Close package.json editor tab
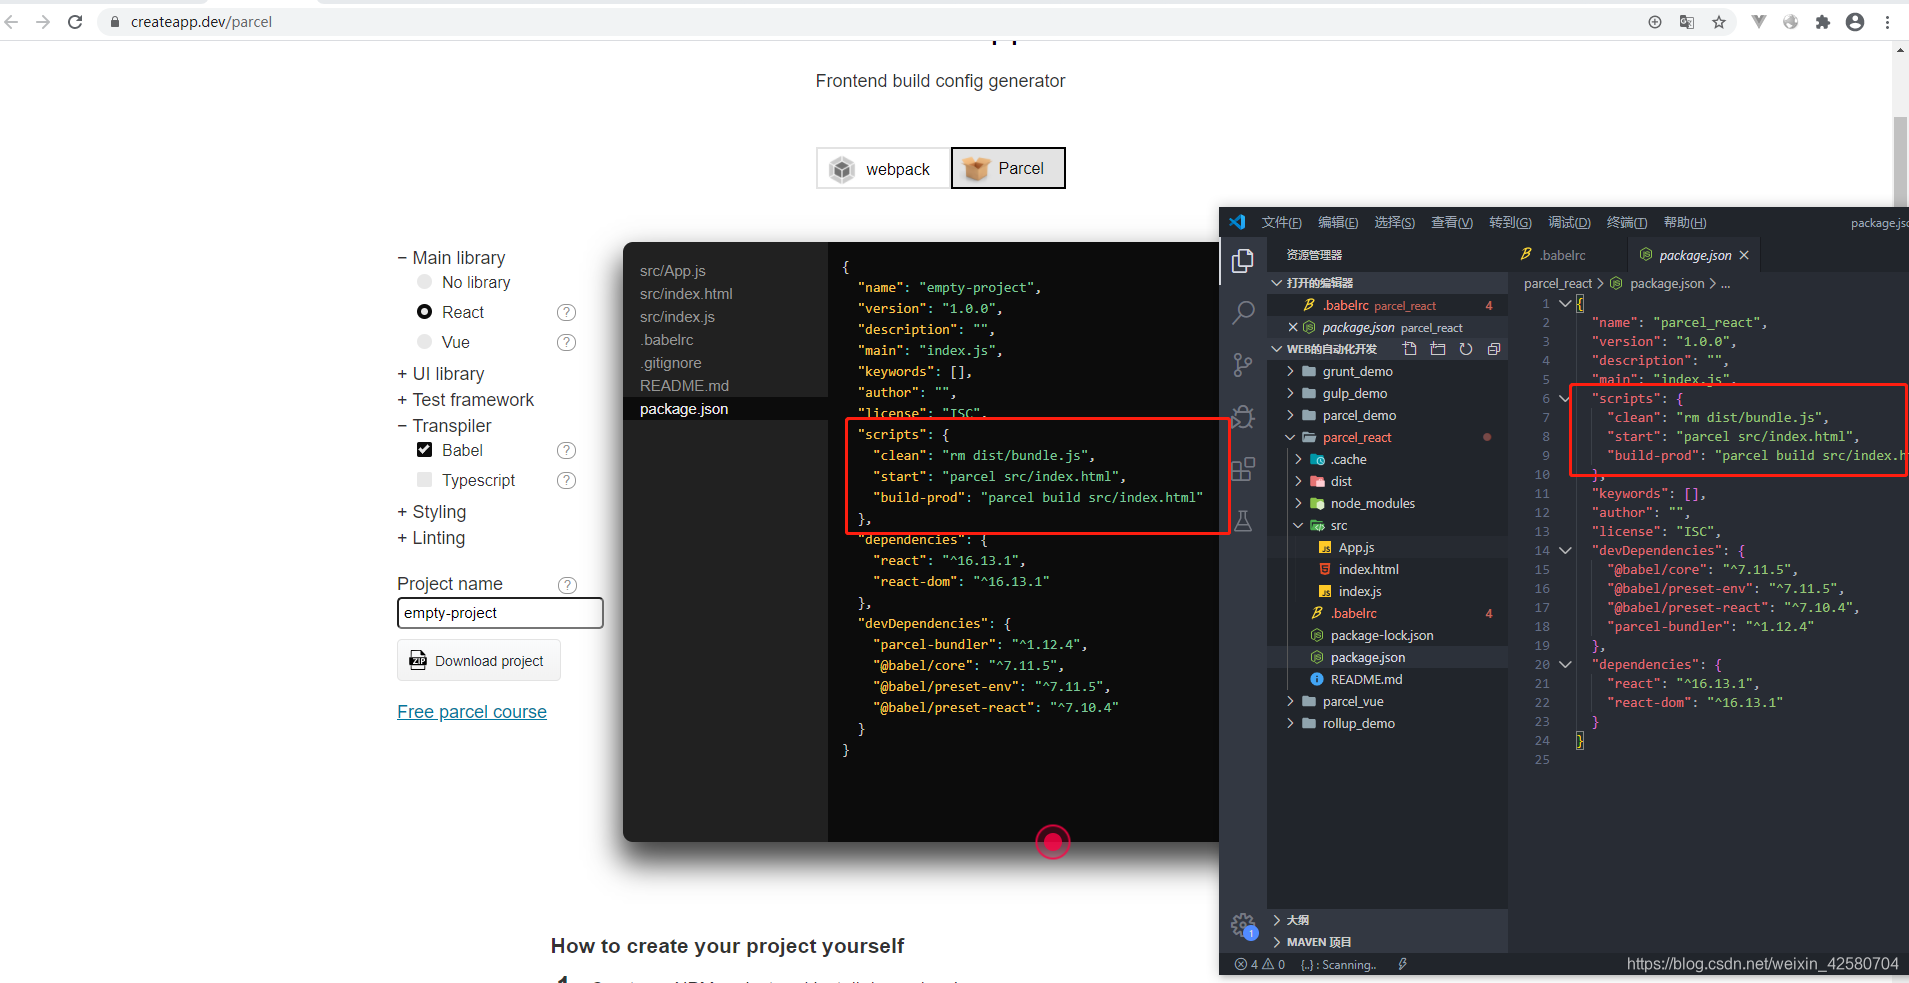 tap(1744, 255)
